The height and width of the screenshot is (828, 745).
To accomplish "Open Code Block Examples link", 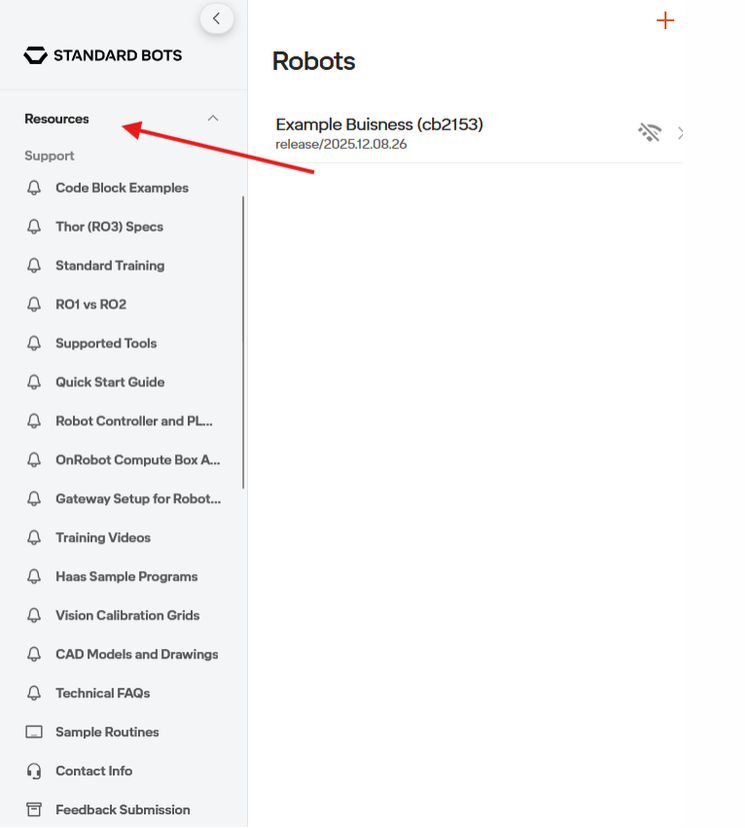I will click(122, 188).
